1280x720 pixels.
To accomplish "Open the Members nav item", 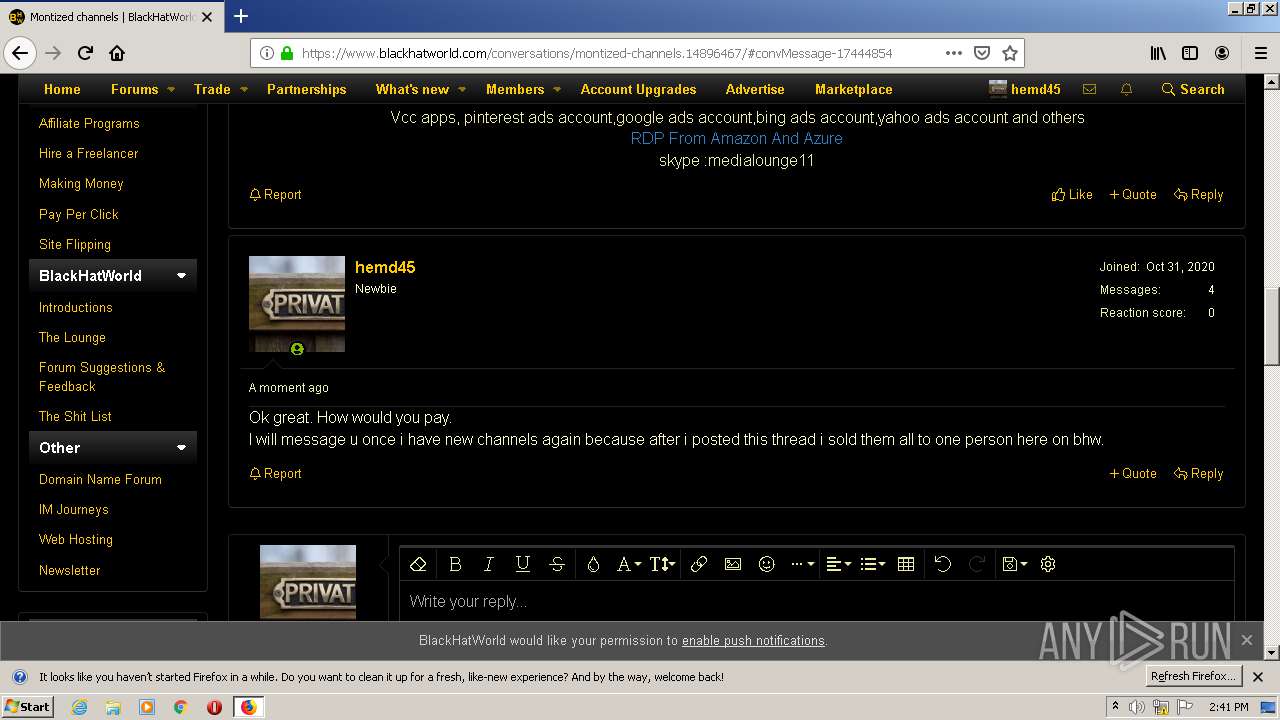I will [x=515, y=89].
